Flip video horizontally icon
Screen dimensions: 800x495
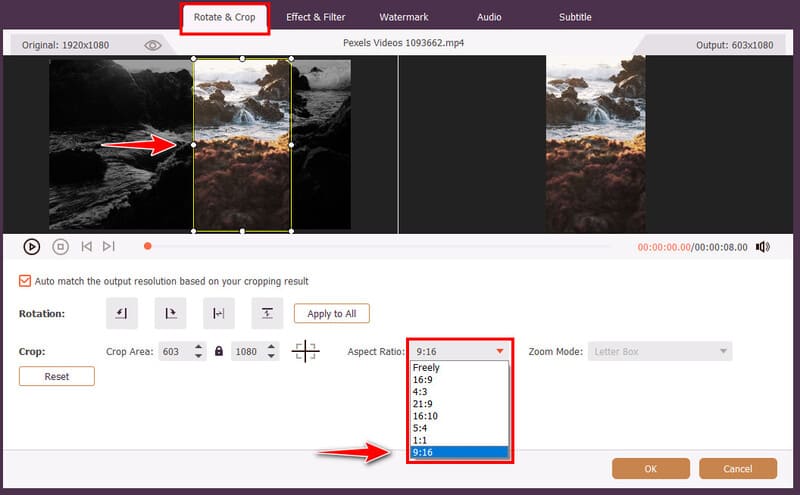pos(218,313)
